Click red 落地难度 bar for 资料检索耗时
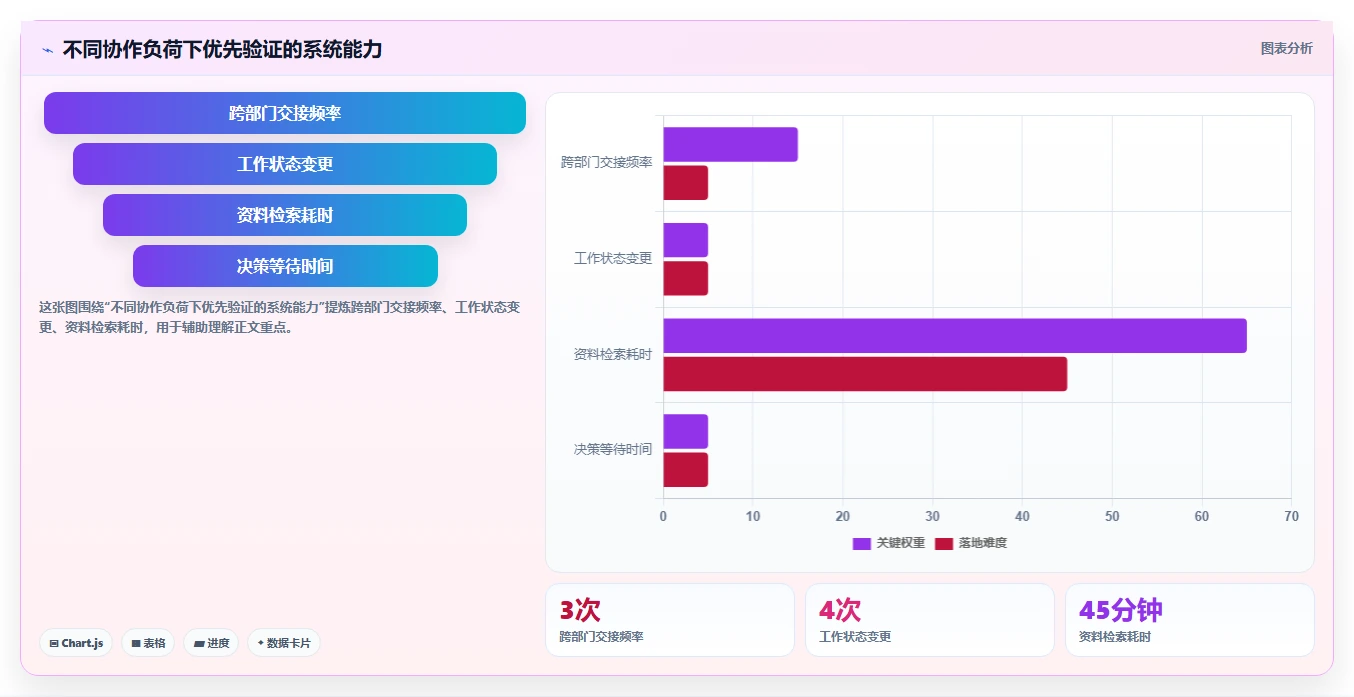Screen dimensions: 1354x697 865,374
